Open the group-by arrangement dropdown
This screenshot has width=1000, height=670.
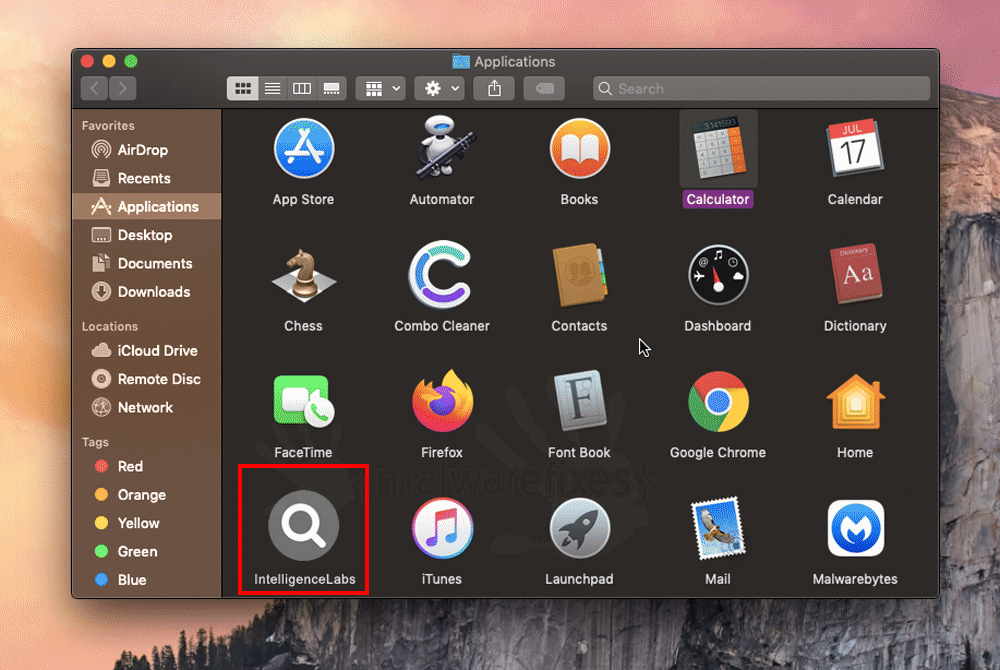click(381, 88)
